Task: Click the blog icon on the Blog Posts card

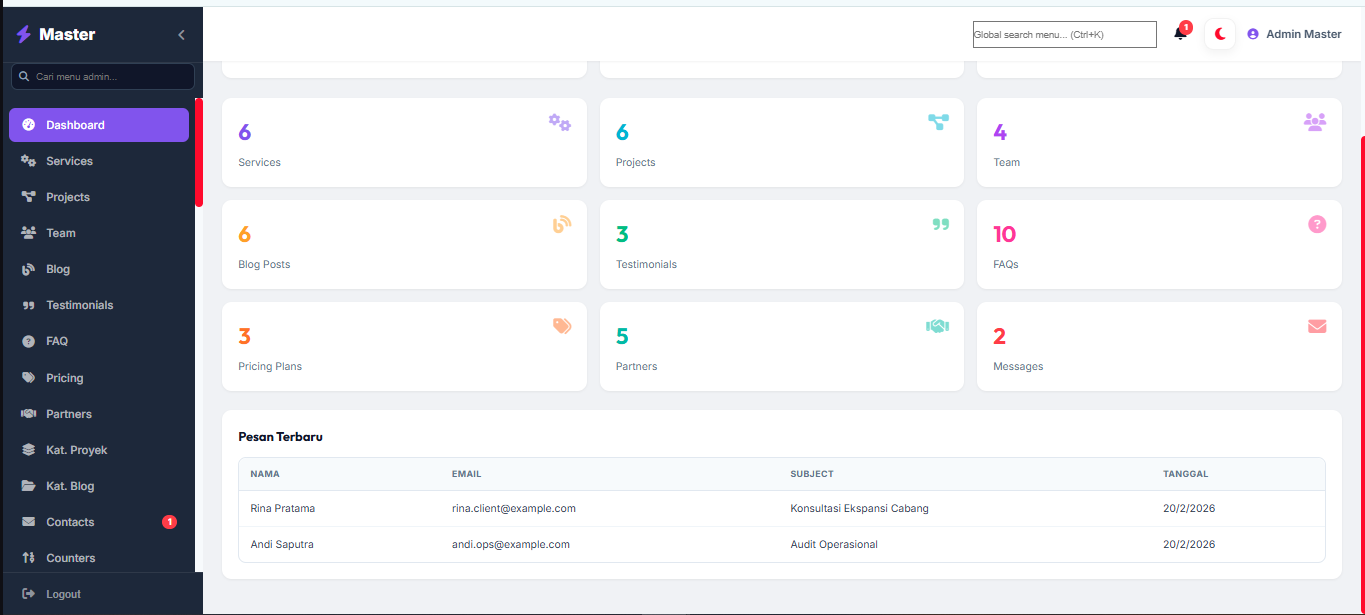Action: 561,224
